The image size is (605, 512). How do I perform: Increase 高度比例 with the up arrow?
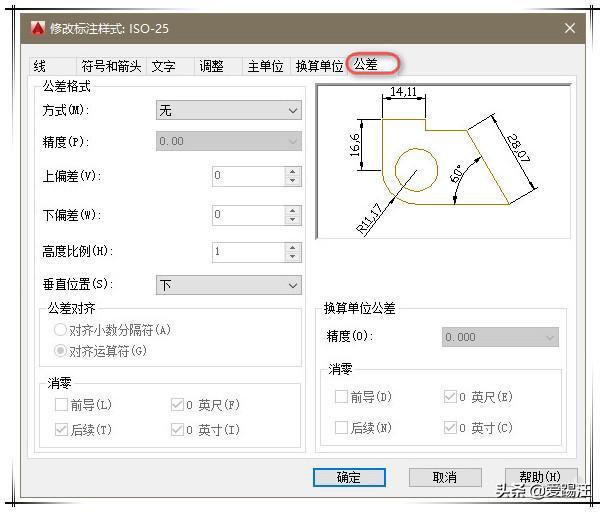coord(293,247)
